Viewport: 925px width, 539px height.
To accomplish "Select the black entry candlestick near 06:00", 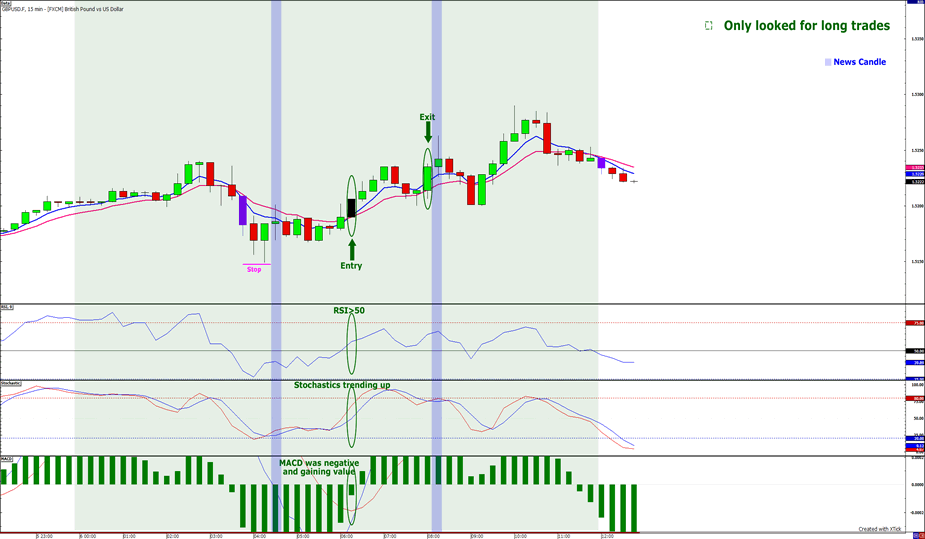I will (x=352, y=208).
